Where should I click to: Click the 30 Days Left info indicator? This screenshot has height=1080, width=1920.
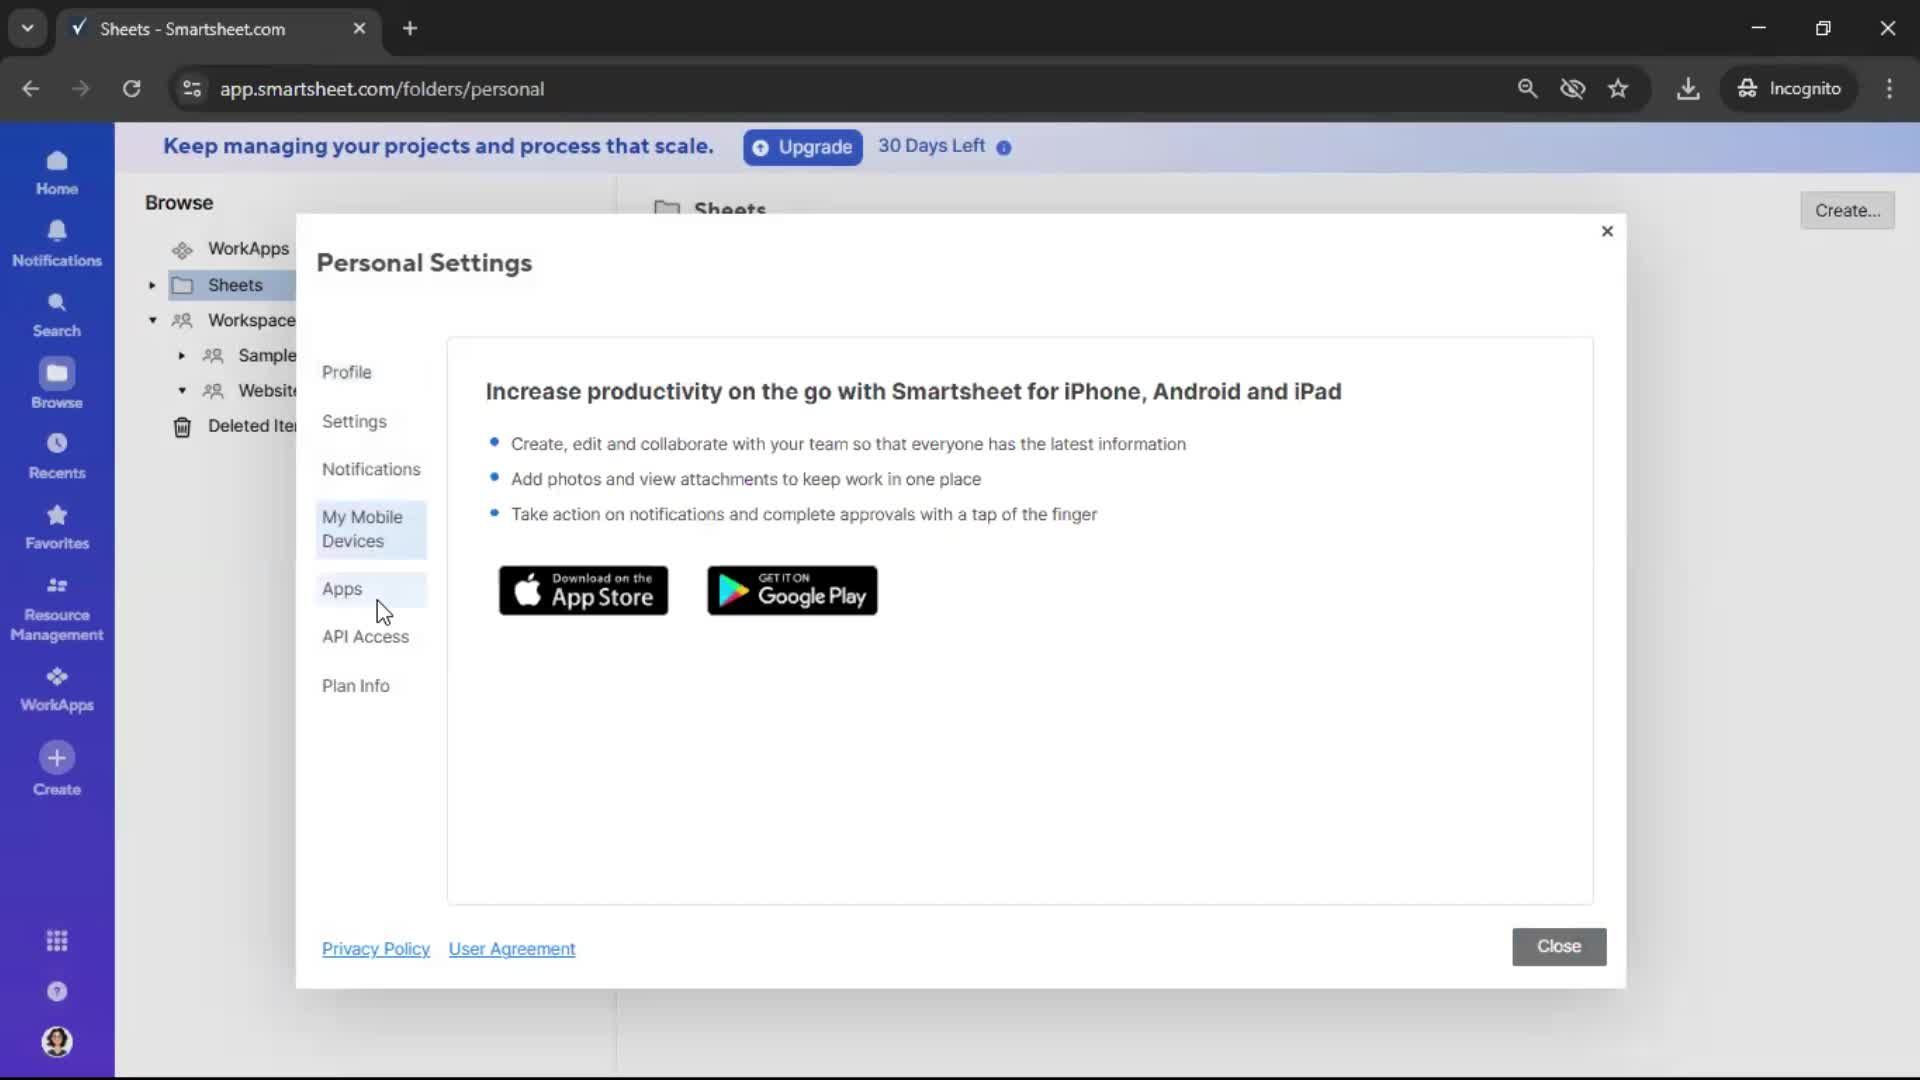coord(1003,147)
